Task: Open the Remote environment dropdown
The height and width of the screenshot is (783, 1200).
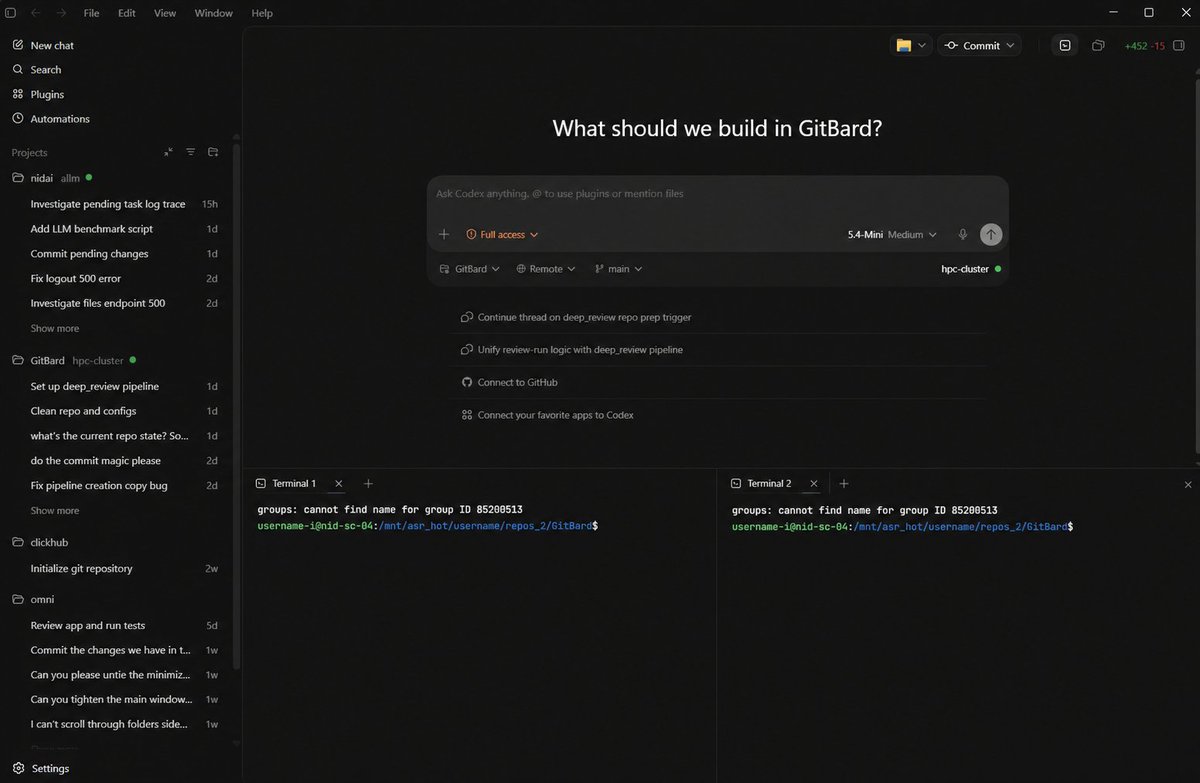Action: point(546,269)
